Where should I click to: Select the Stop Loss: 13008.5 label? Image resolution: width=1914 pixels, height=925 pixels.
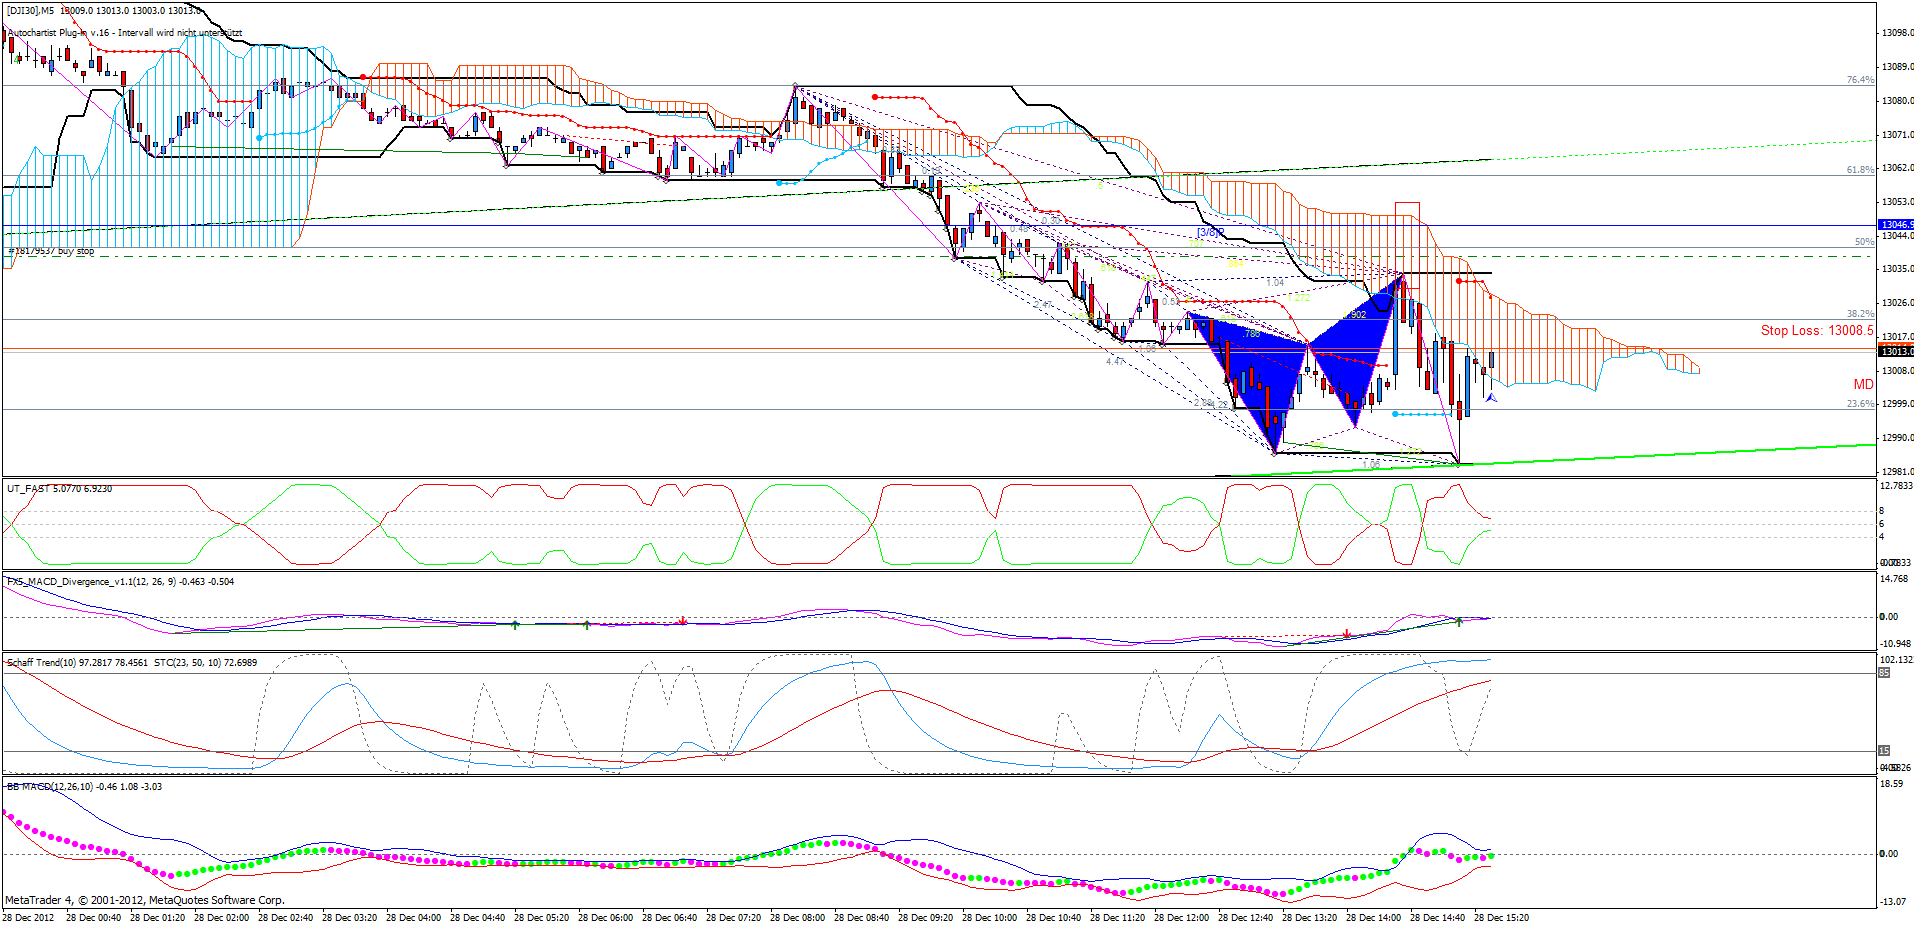1817,330
